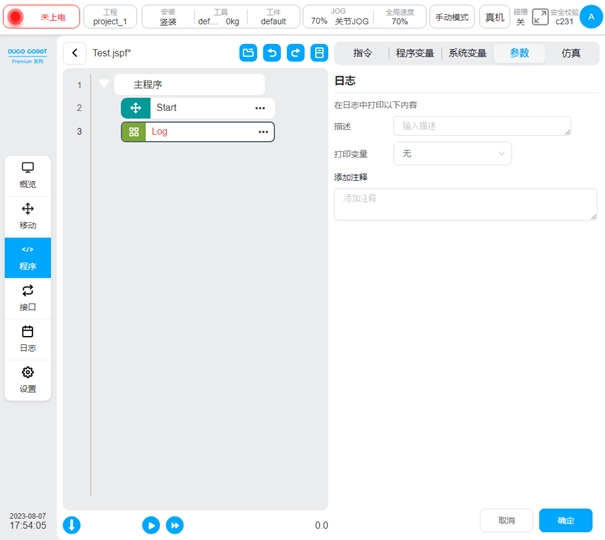Click the blue down-arrow button at bottom left
Image resolution: width=605 pixels, height=540 pixels.
click(x=72, y=525)
